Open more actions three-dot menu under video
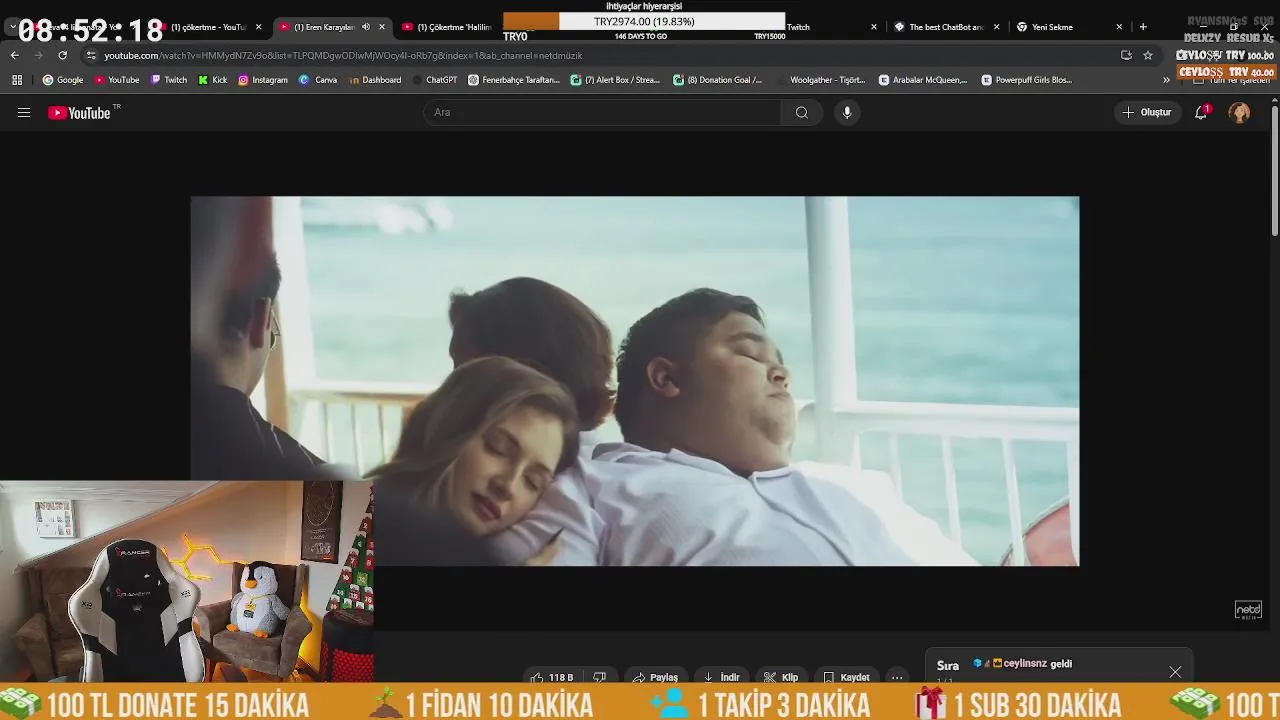This screenshot has width=1280, height=720. click(x=897, y=677)
